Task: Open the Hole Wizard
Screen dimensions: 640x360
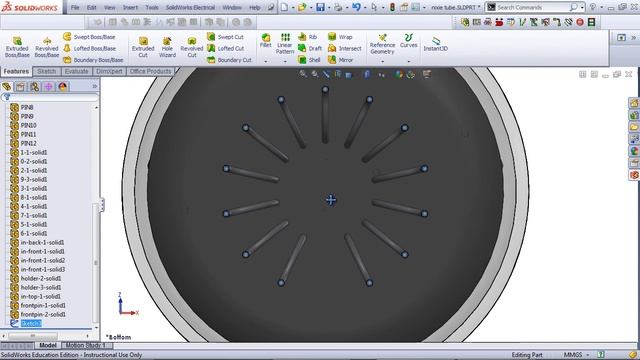Action: click(x=167, y=47)
